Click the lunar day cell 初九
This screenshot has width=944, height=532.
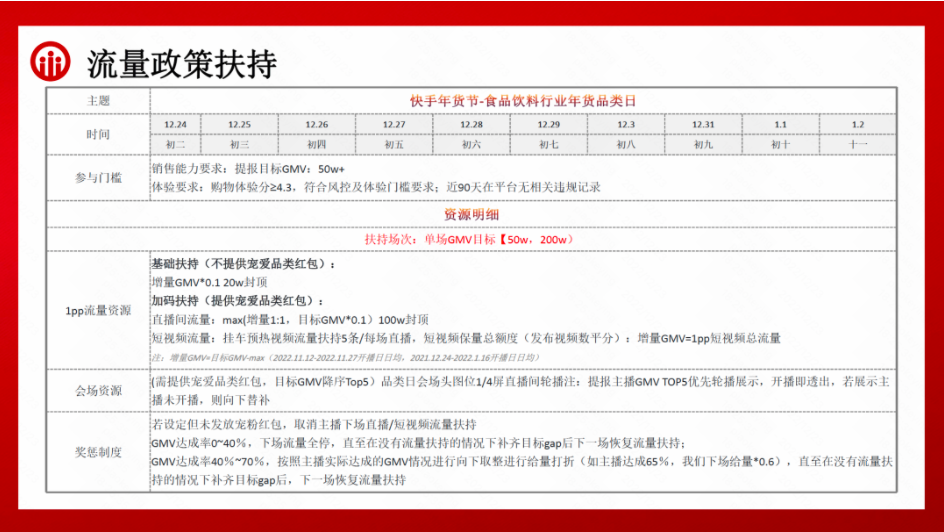[x=703, y=144]
